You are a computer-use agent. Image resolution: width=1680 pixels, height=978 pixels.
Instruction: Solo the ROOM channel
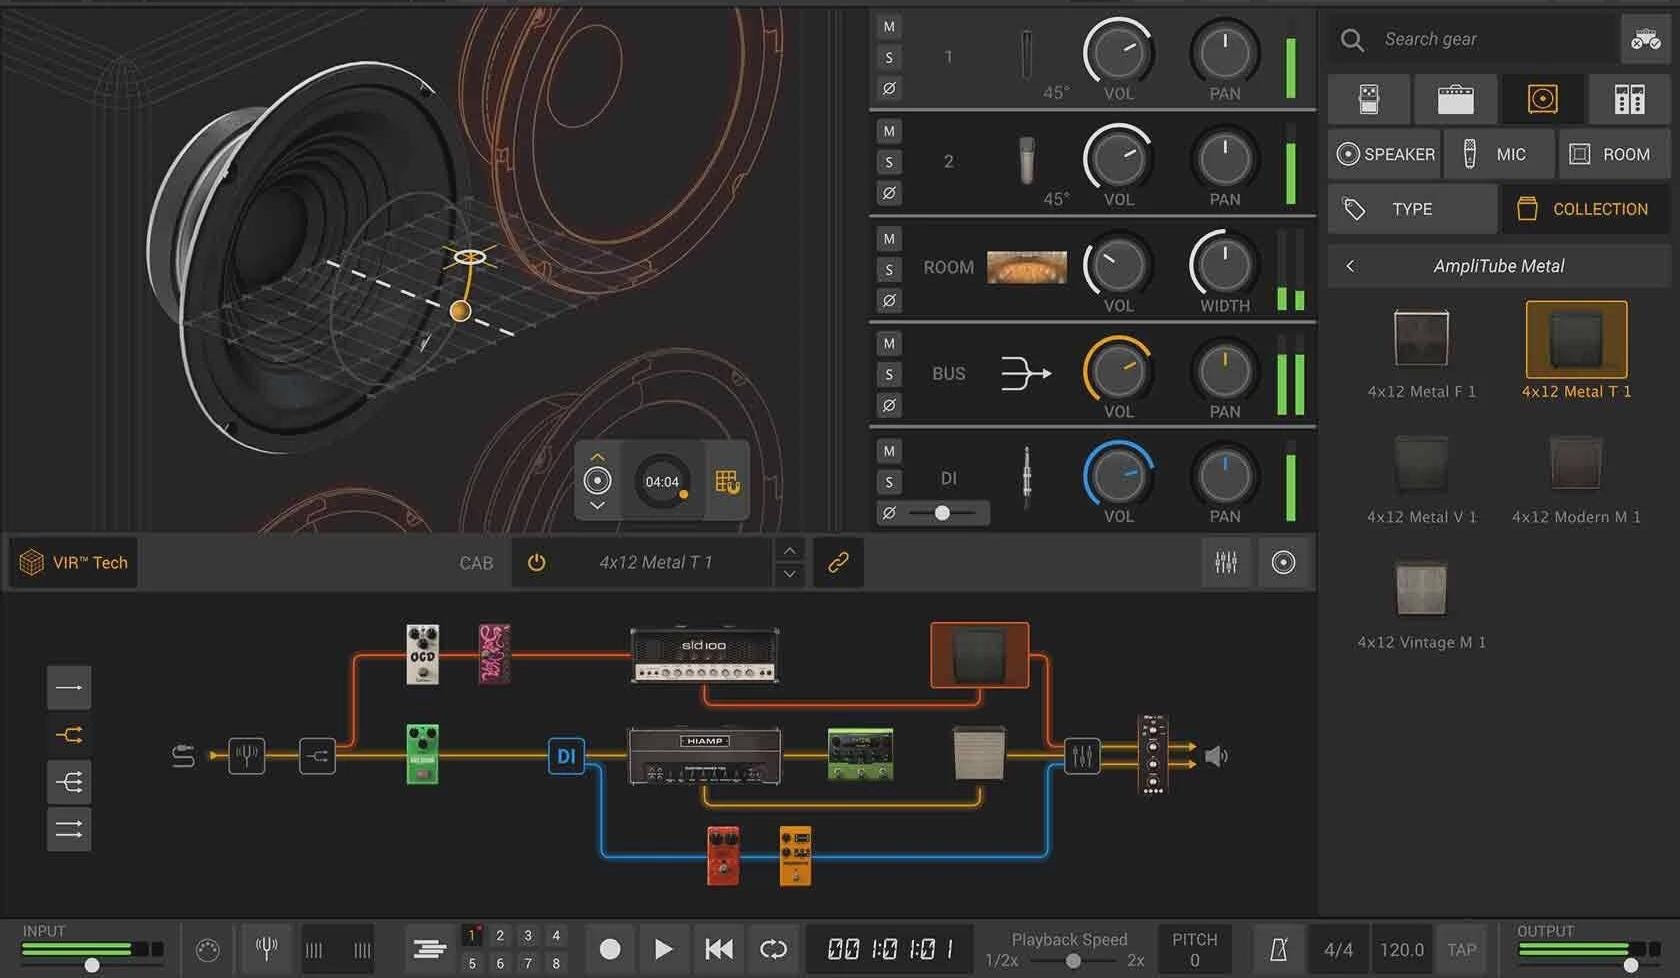point(889,270)
